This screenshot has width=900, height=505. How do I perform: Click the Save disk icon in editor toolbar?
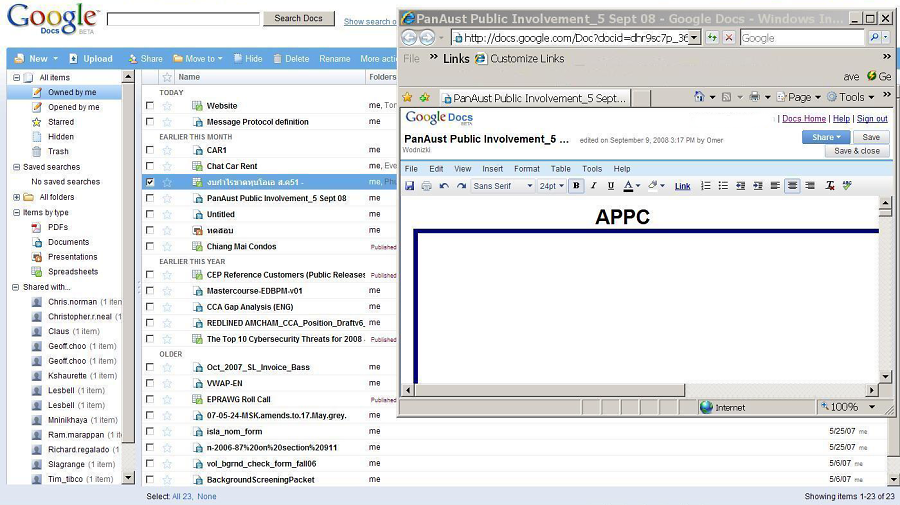(409, 186)
